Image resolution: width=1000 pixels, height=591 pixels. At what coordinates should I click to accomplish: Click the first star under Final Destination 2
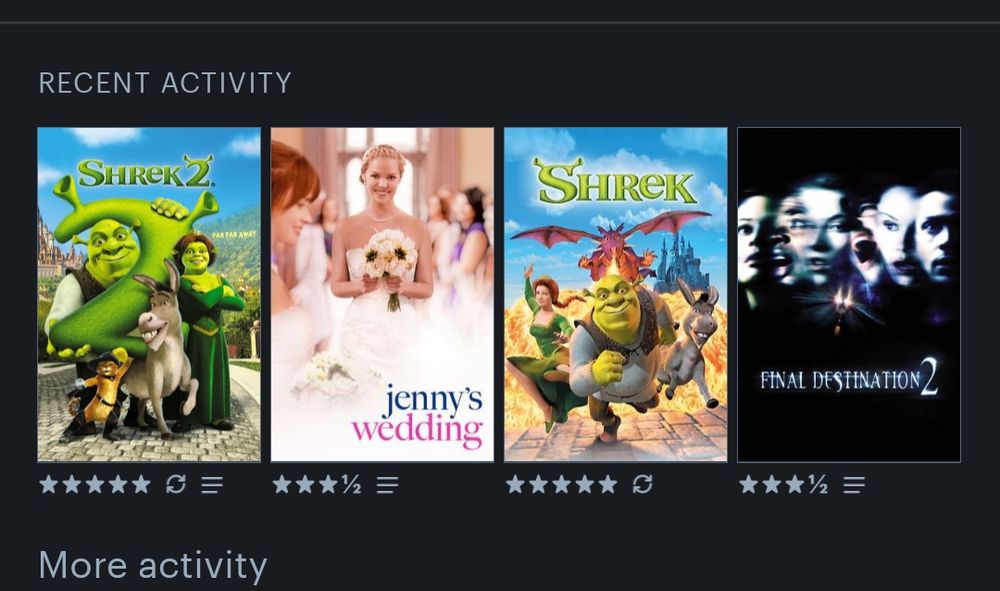(749, 485)
